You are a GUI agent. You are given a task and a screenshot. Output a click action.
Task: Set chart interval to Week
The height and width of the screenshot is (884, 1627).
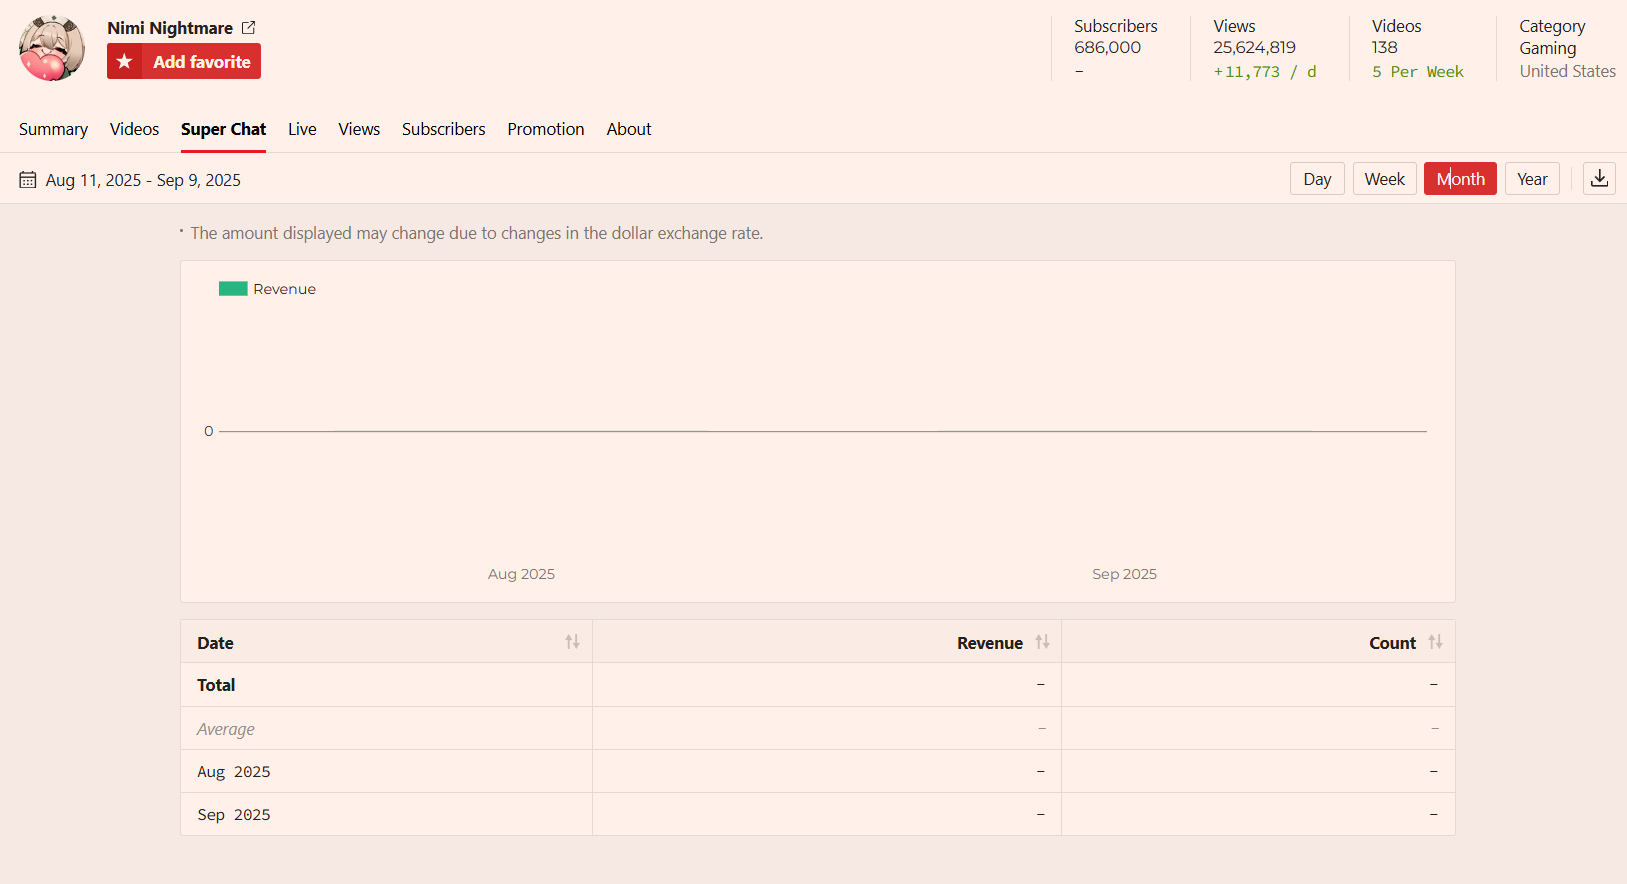click(x=1384, y=179)
